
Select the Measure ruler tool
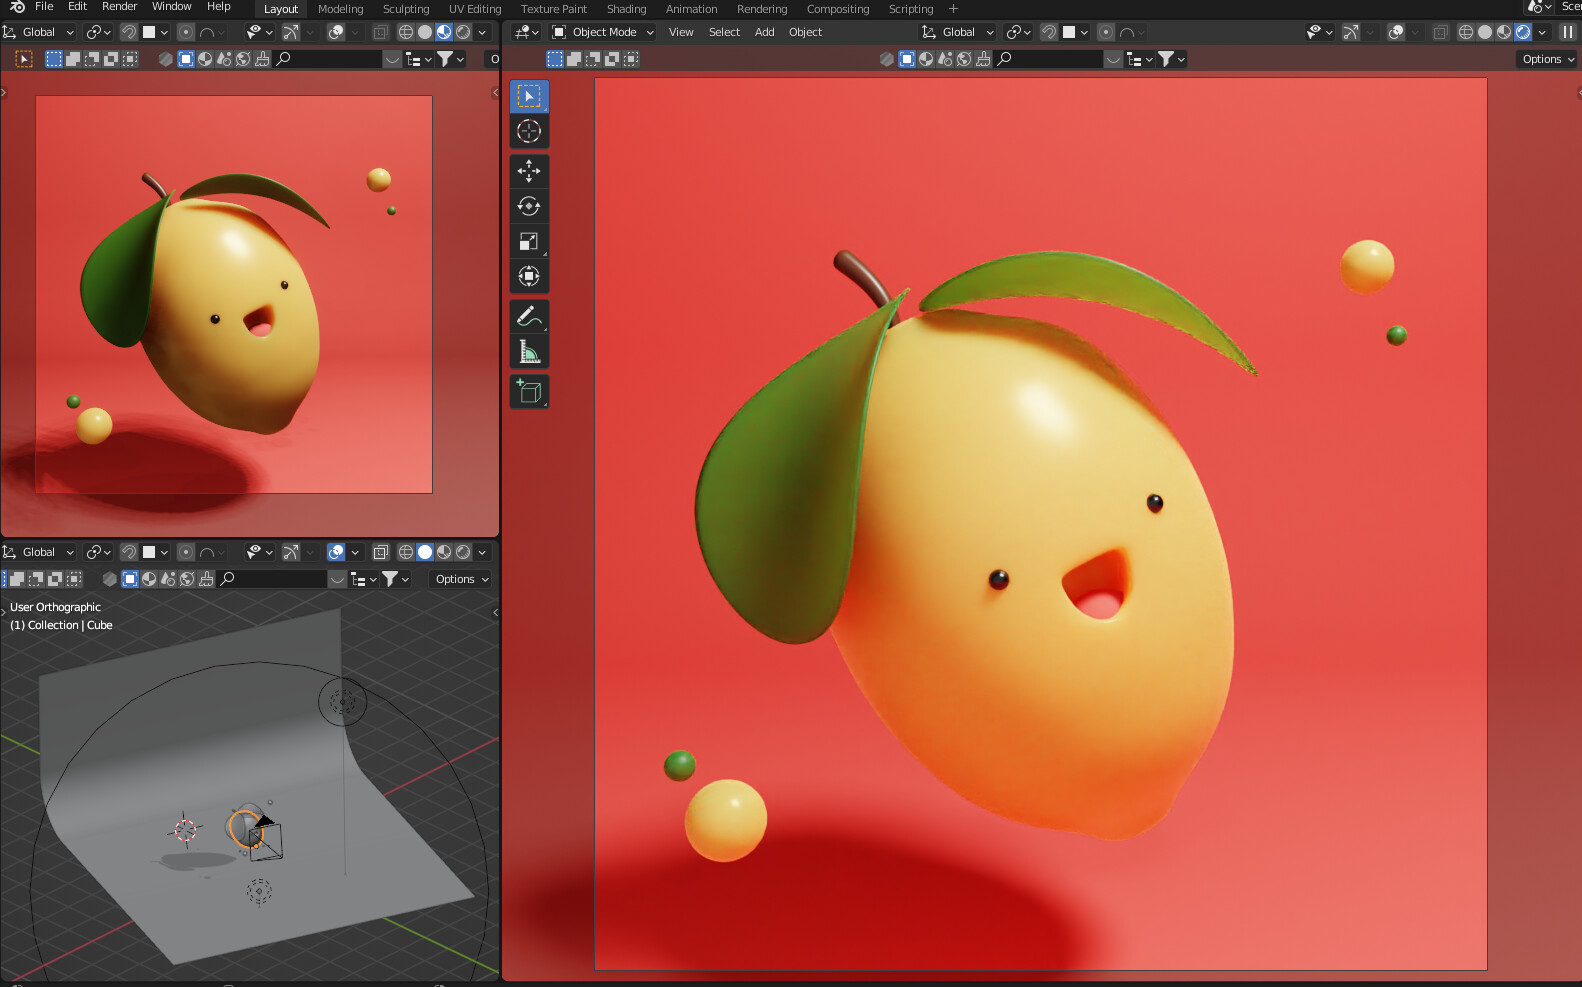[528, 352]
